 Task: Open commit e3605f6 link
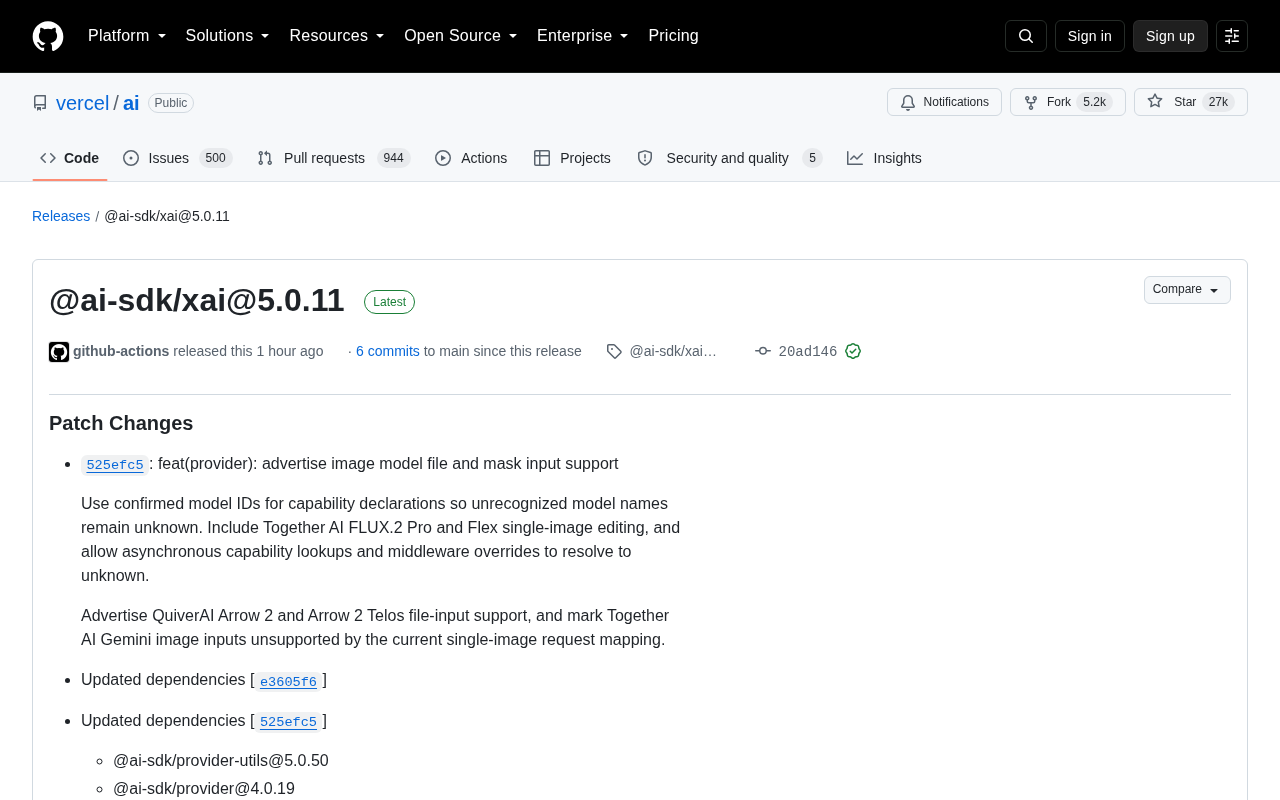click(288, 681)
